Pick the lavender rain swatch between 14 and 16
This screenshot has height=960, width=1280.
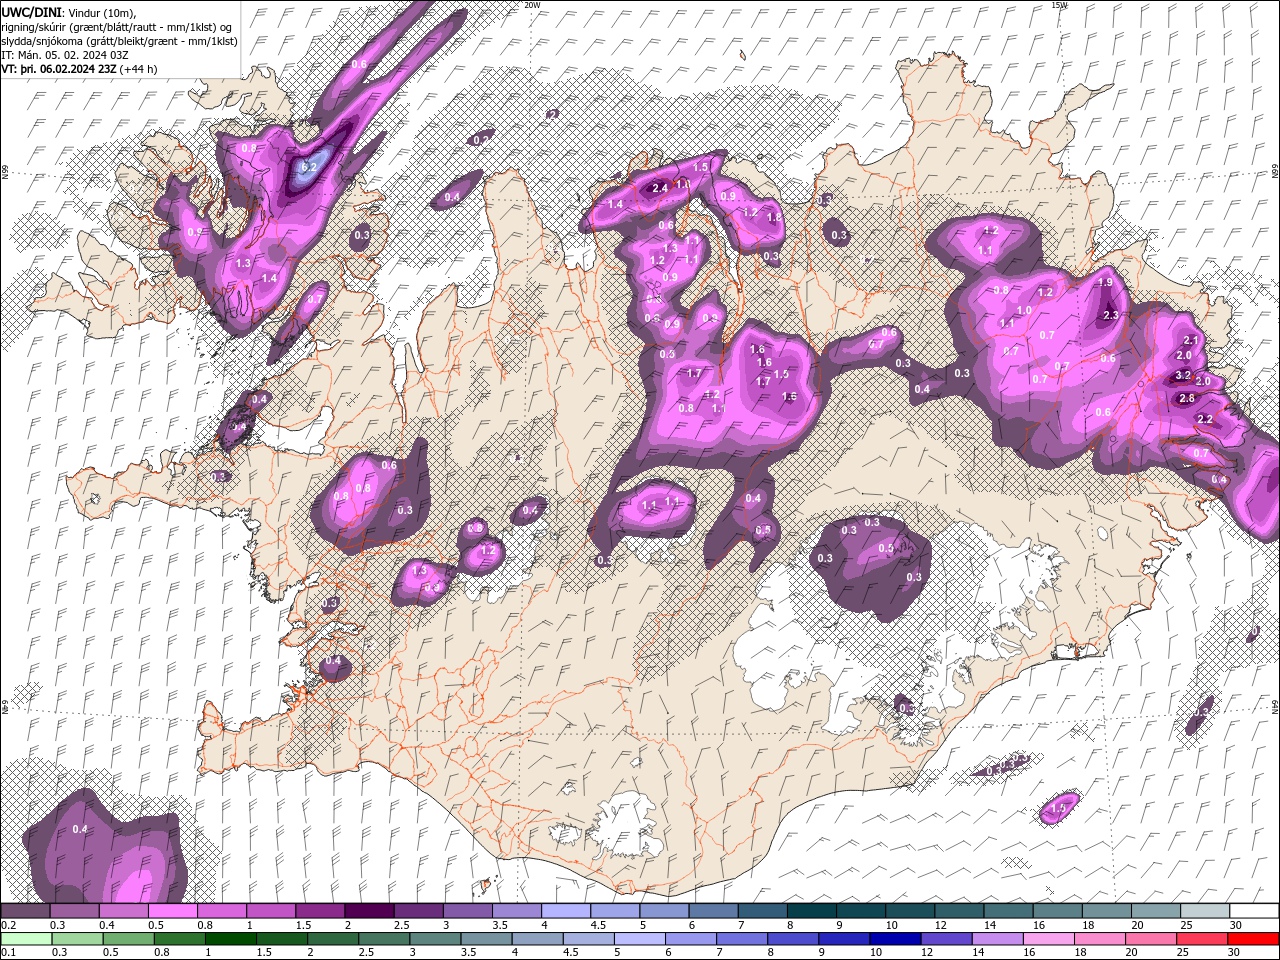coord(998,939)
